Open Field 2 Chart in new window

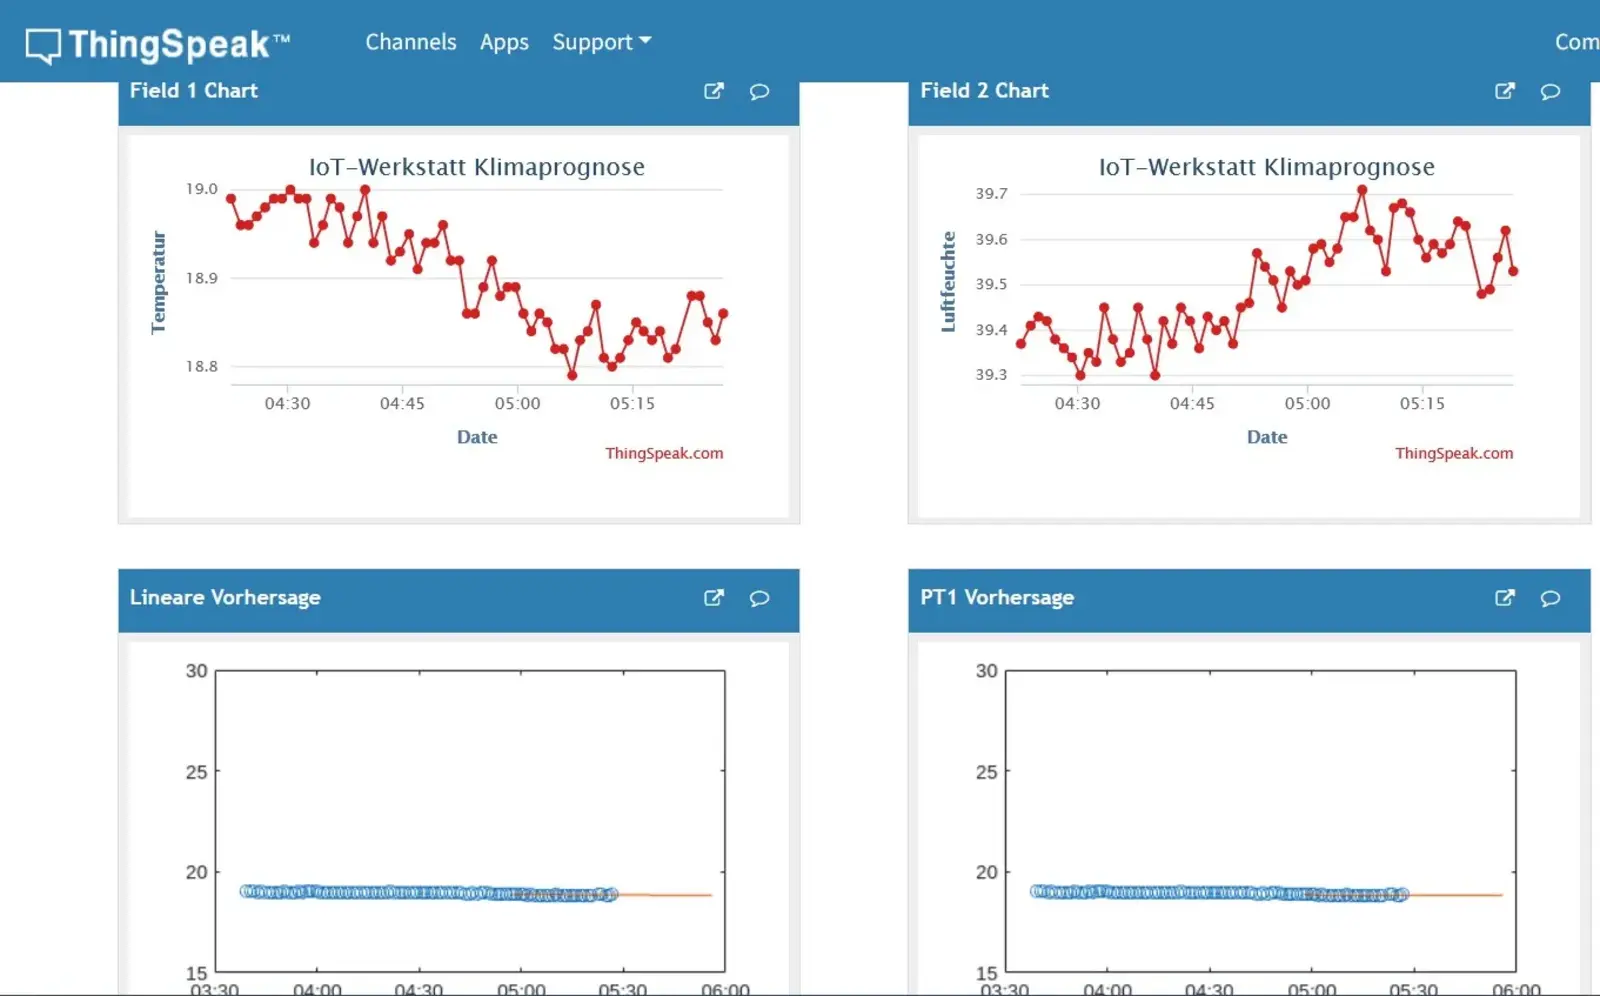coord(1504,91)
